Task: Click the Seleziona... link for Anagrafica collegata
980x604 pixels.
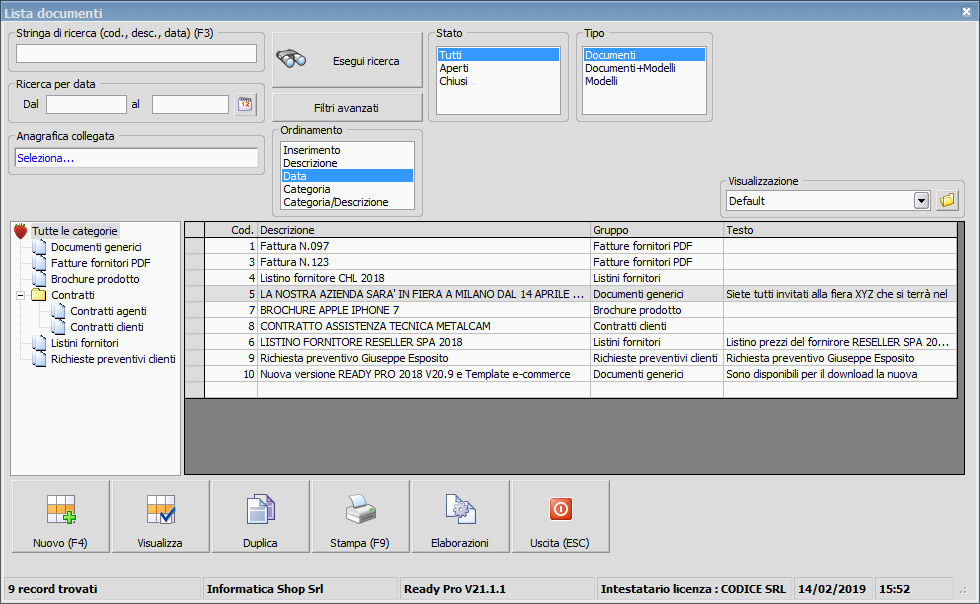Action: click(46, 158)
